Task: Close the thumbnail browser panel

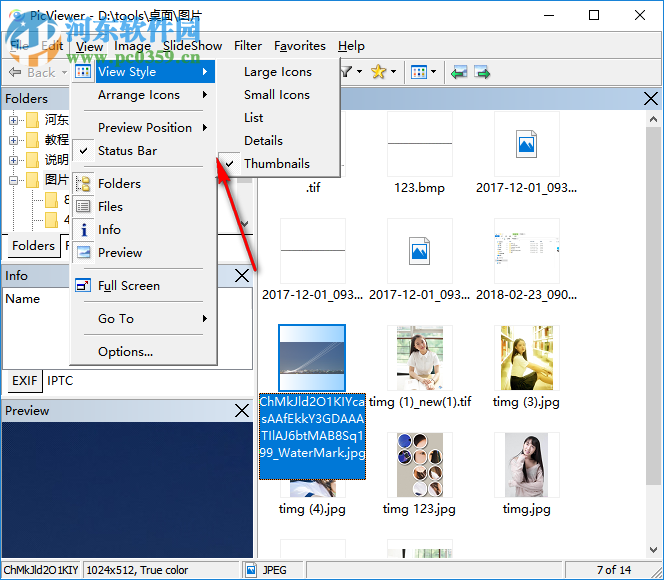Action: pos(650,99)
